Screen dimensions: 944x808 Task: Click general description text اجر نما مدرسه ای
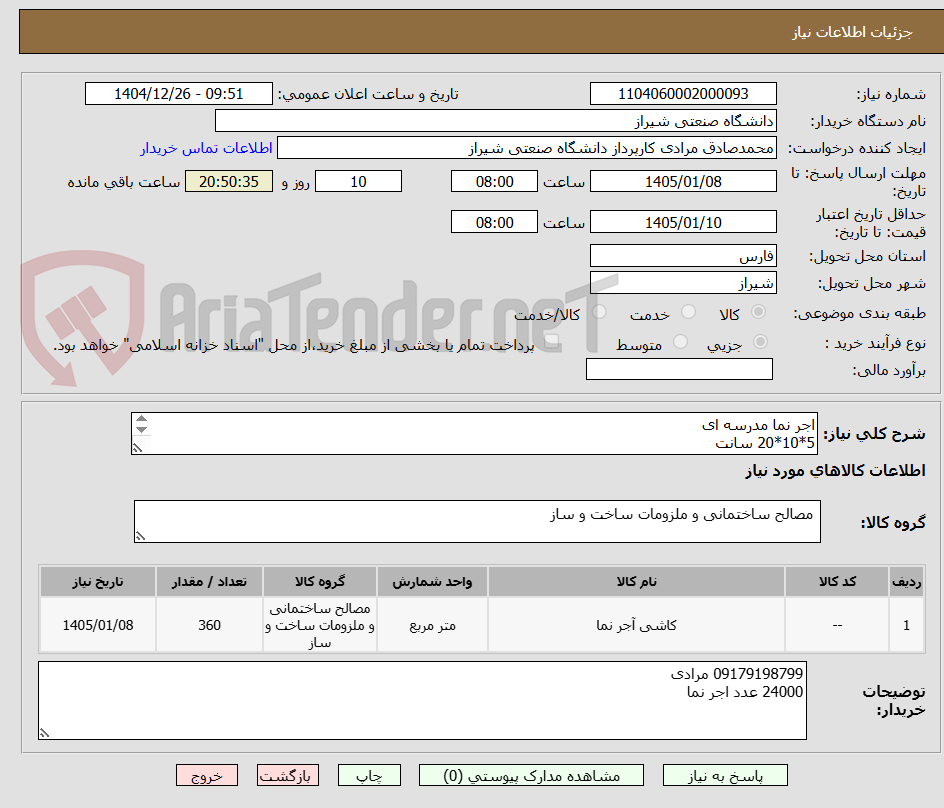758,424
